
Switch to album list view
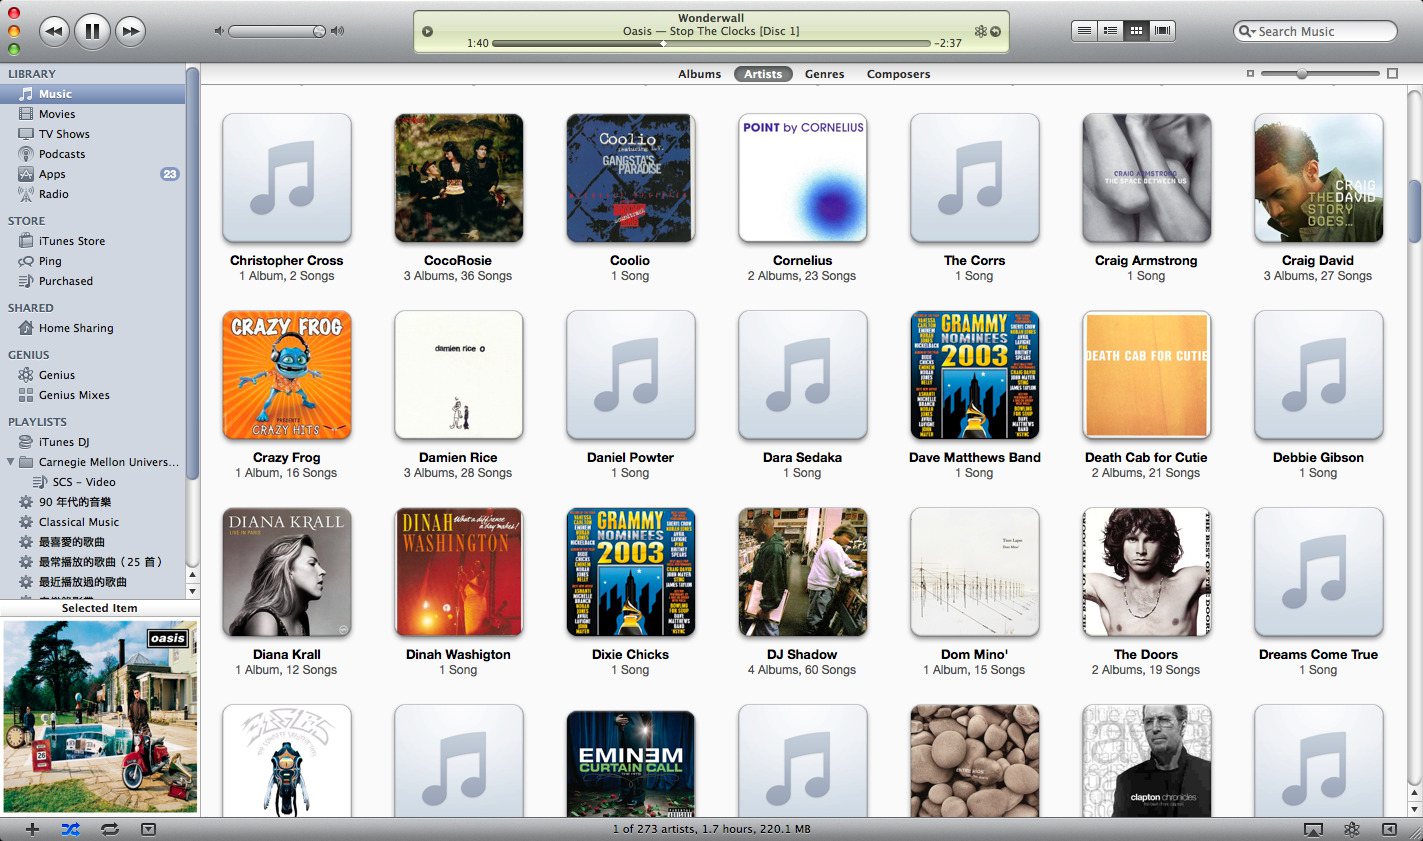point(1110,31)
